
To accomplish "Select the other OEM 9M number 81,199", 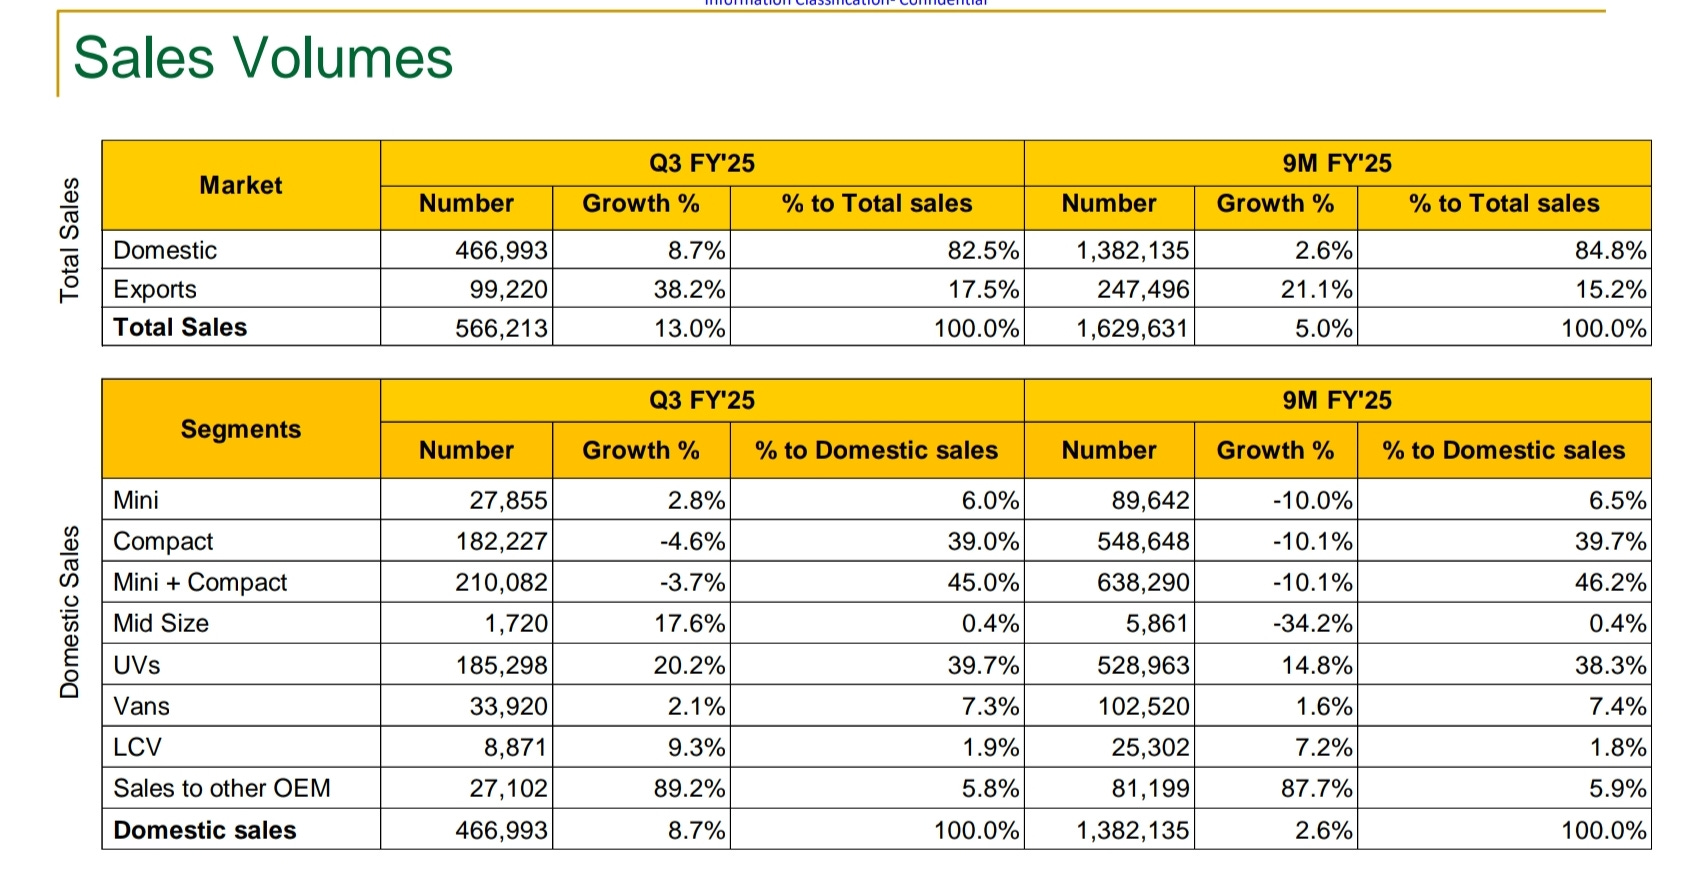I will pyautogui.click(x=1151, y=788).
